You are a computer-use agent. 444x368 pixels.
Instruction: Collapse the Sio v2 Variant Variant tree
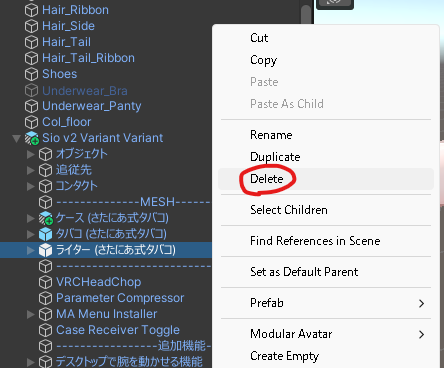(x=16, y=138)
